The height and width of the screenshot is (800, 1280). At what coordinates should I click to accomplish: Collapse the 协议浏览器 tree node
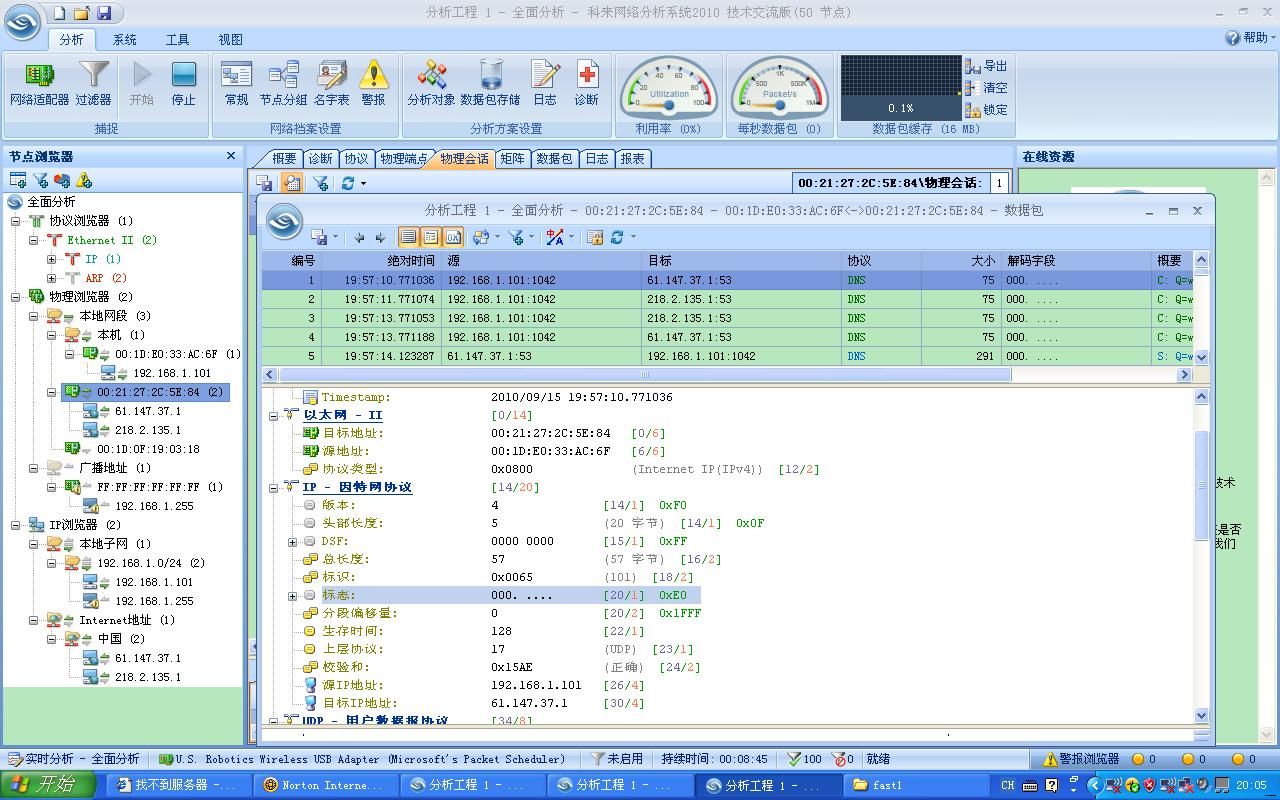click(16, 221)
